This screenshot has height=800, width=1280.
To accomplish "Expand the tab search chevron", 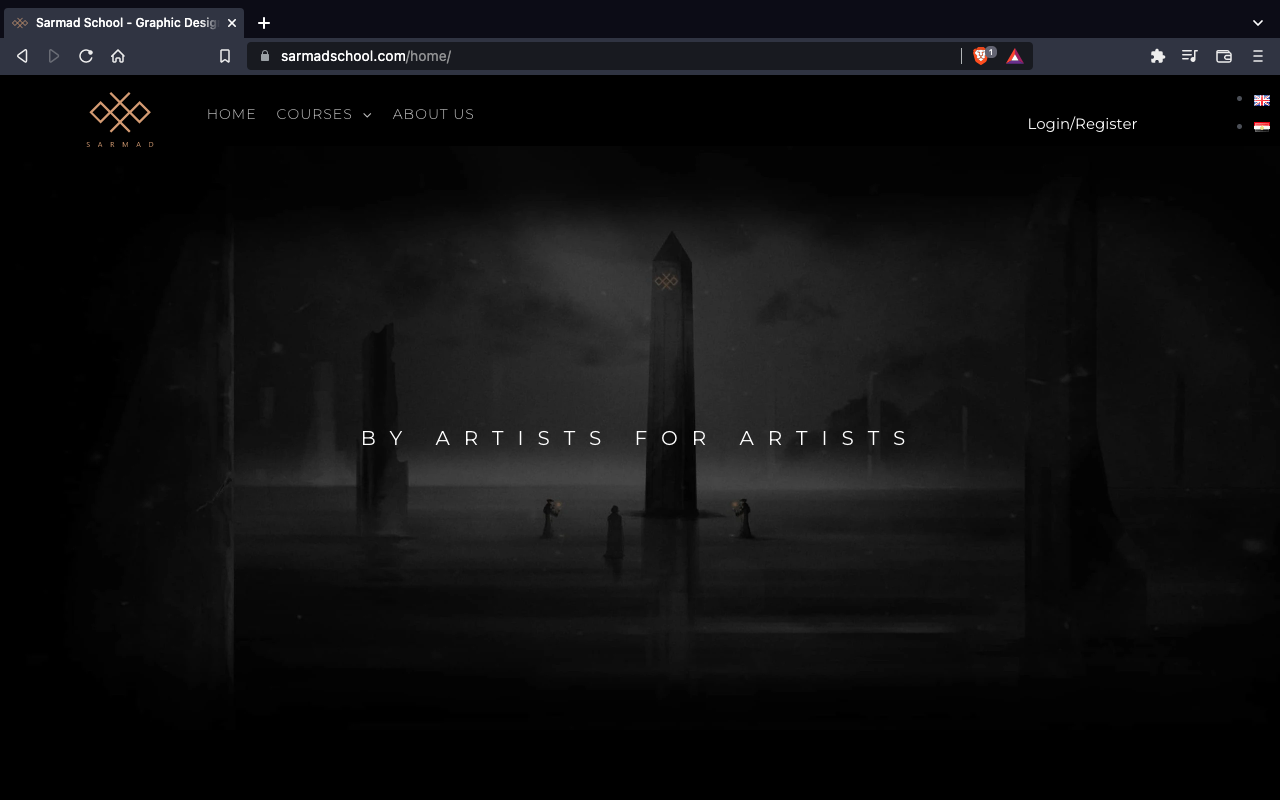I will coord(1258,22).
